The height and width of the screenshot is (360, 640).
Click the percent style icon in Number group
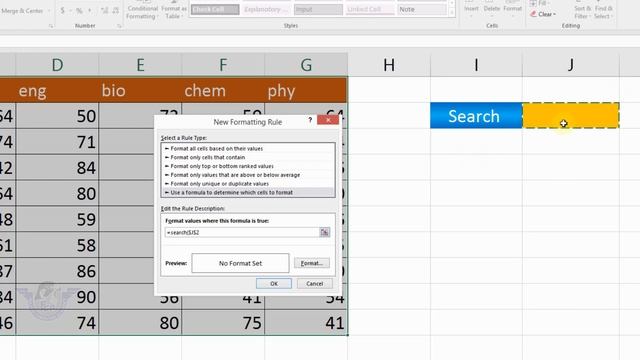[x=79, y=11]
